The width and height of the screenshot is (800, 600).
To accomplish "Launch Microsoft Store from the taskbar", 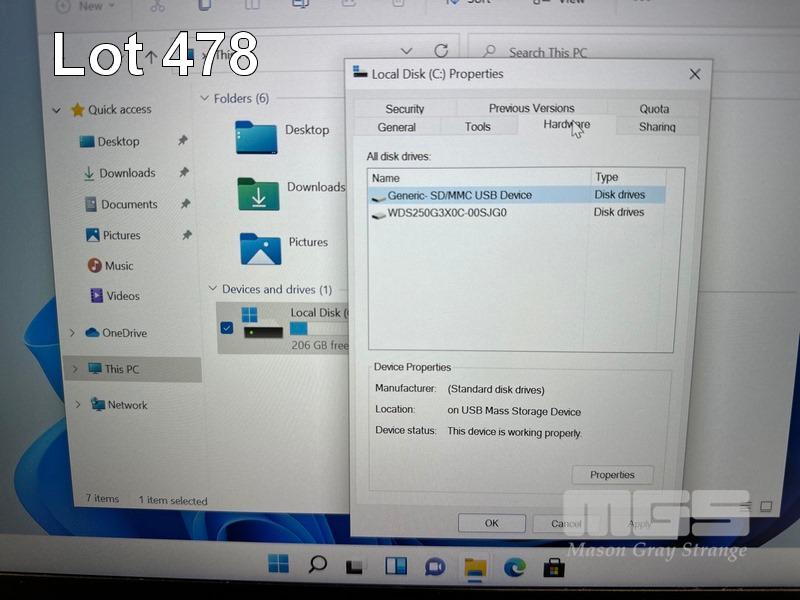I will pyautogui.click(x=553, y=567).
